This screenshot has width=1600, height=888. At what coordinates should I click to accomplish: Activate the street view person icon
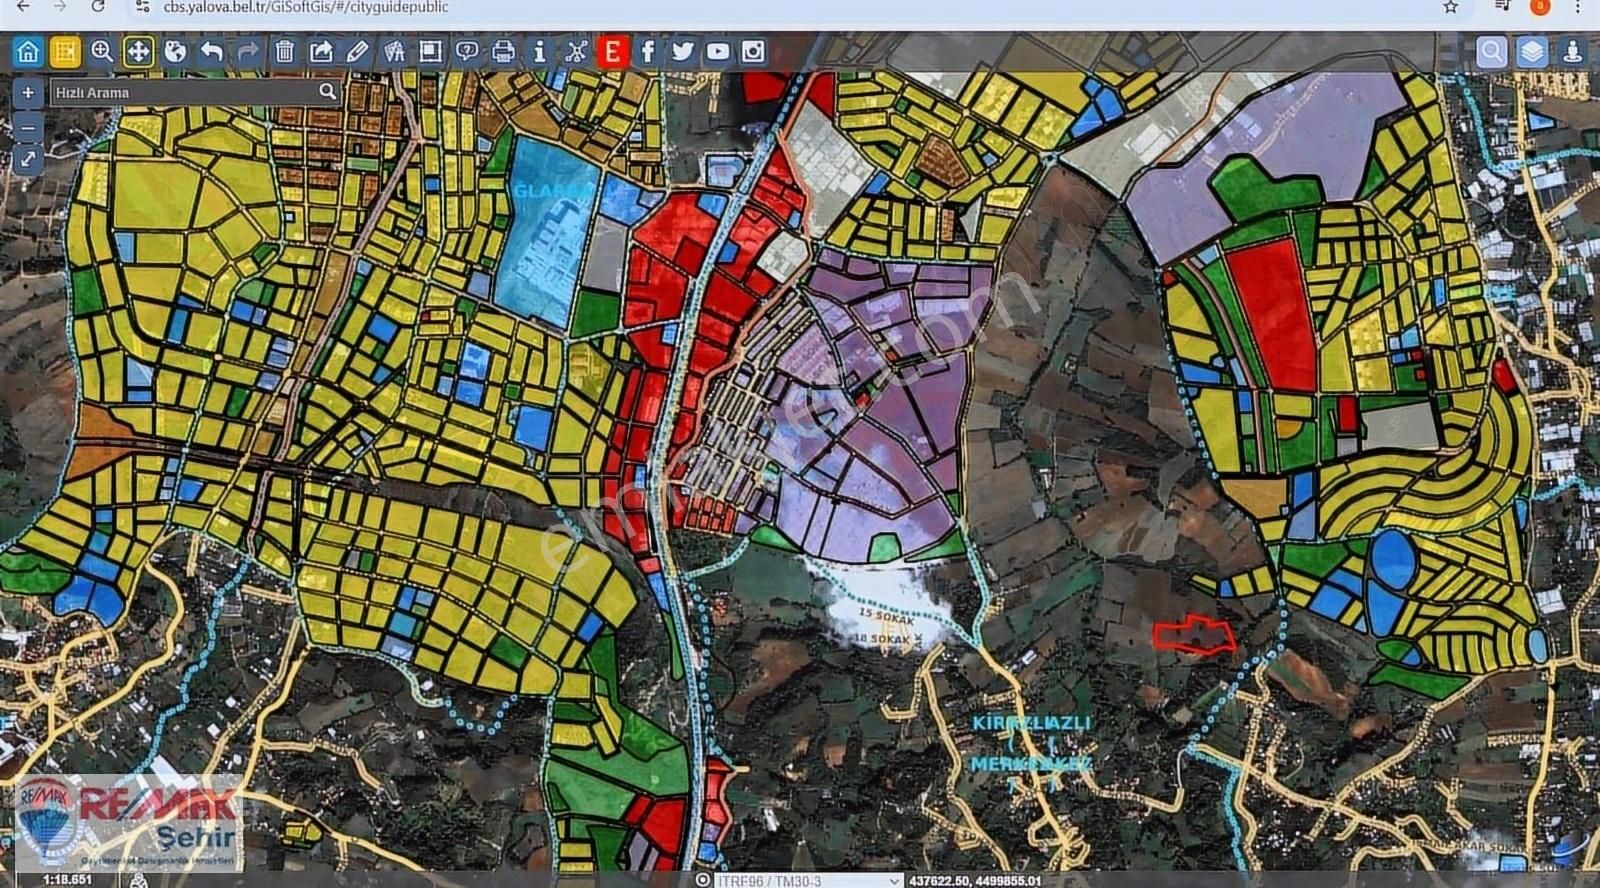1572,52
